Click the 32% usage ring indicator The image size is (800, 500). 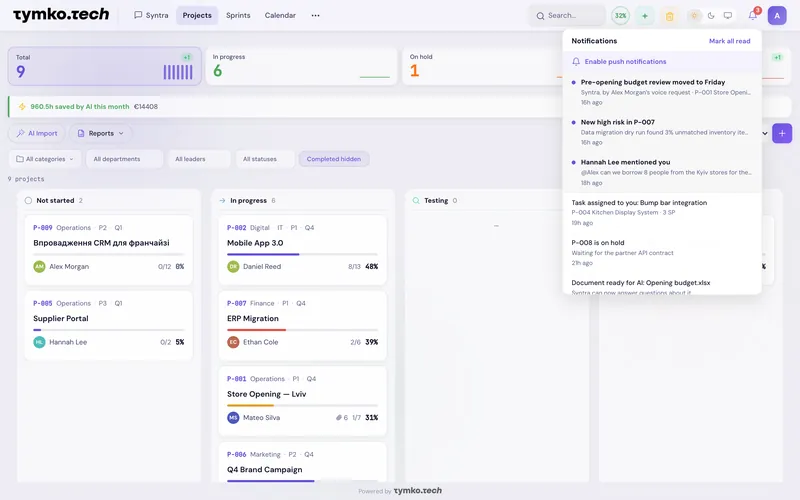620,15
